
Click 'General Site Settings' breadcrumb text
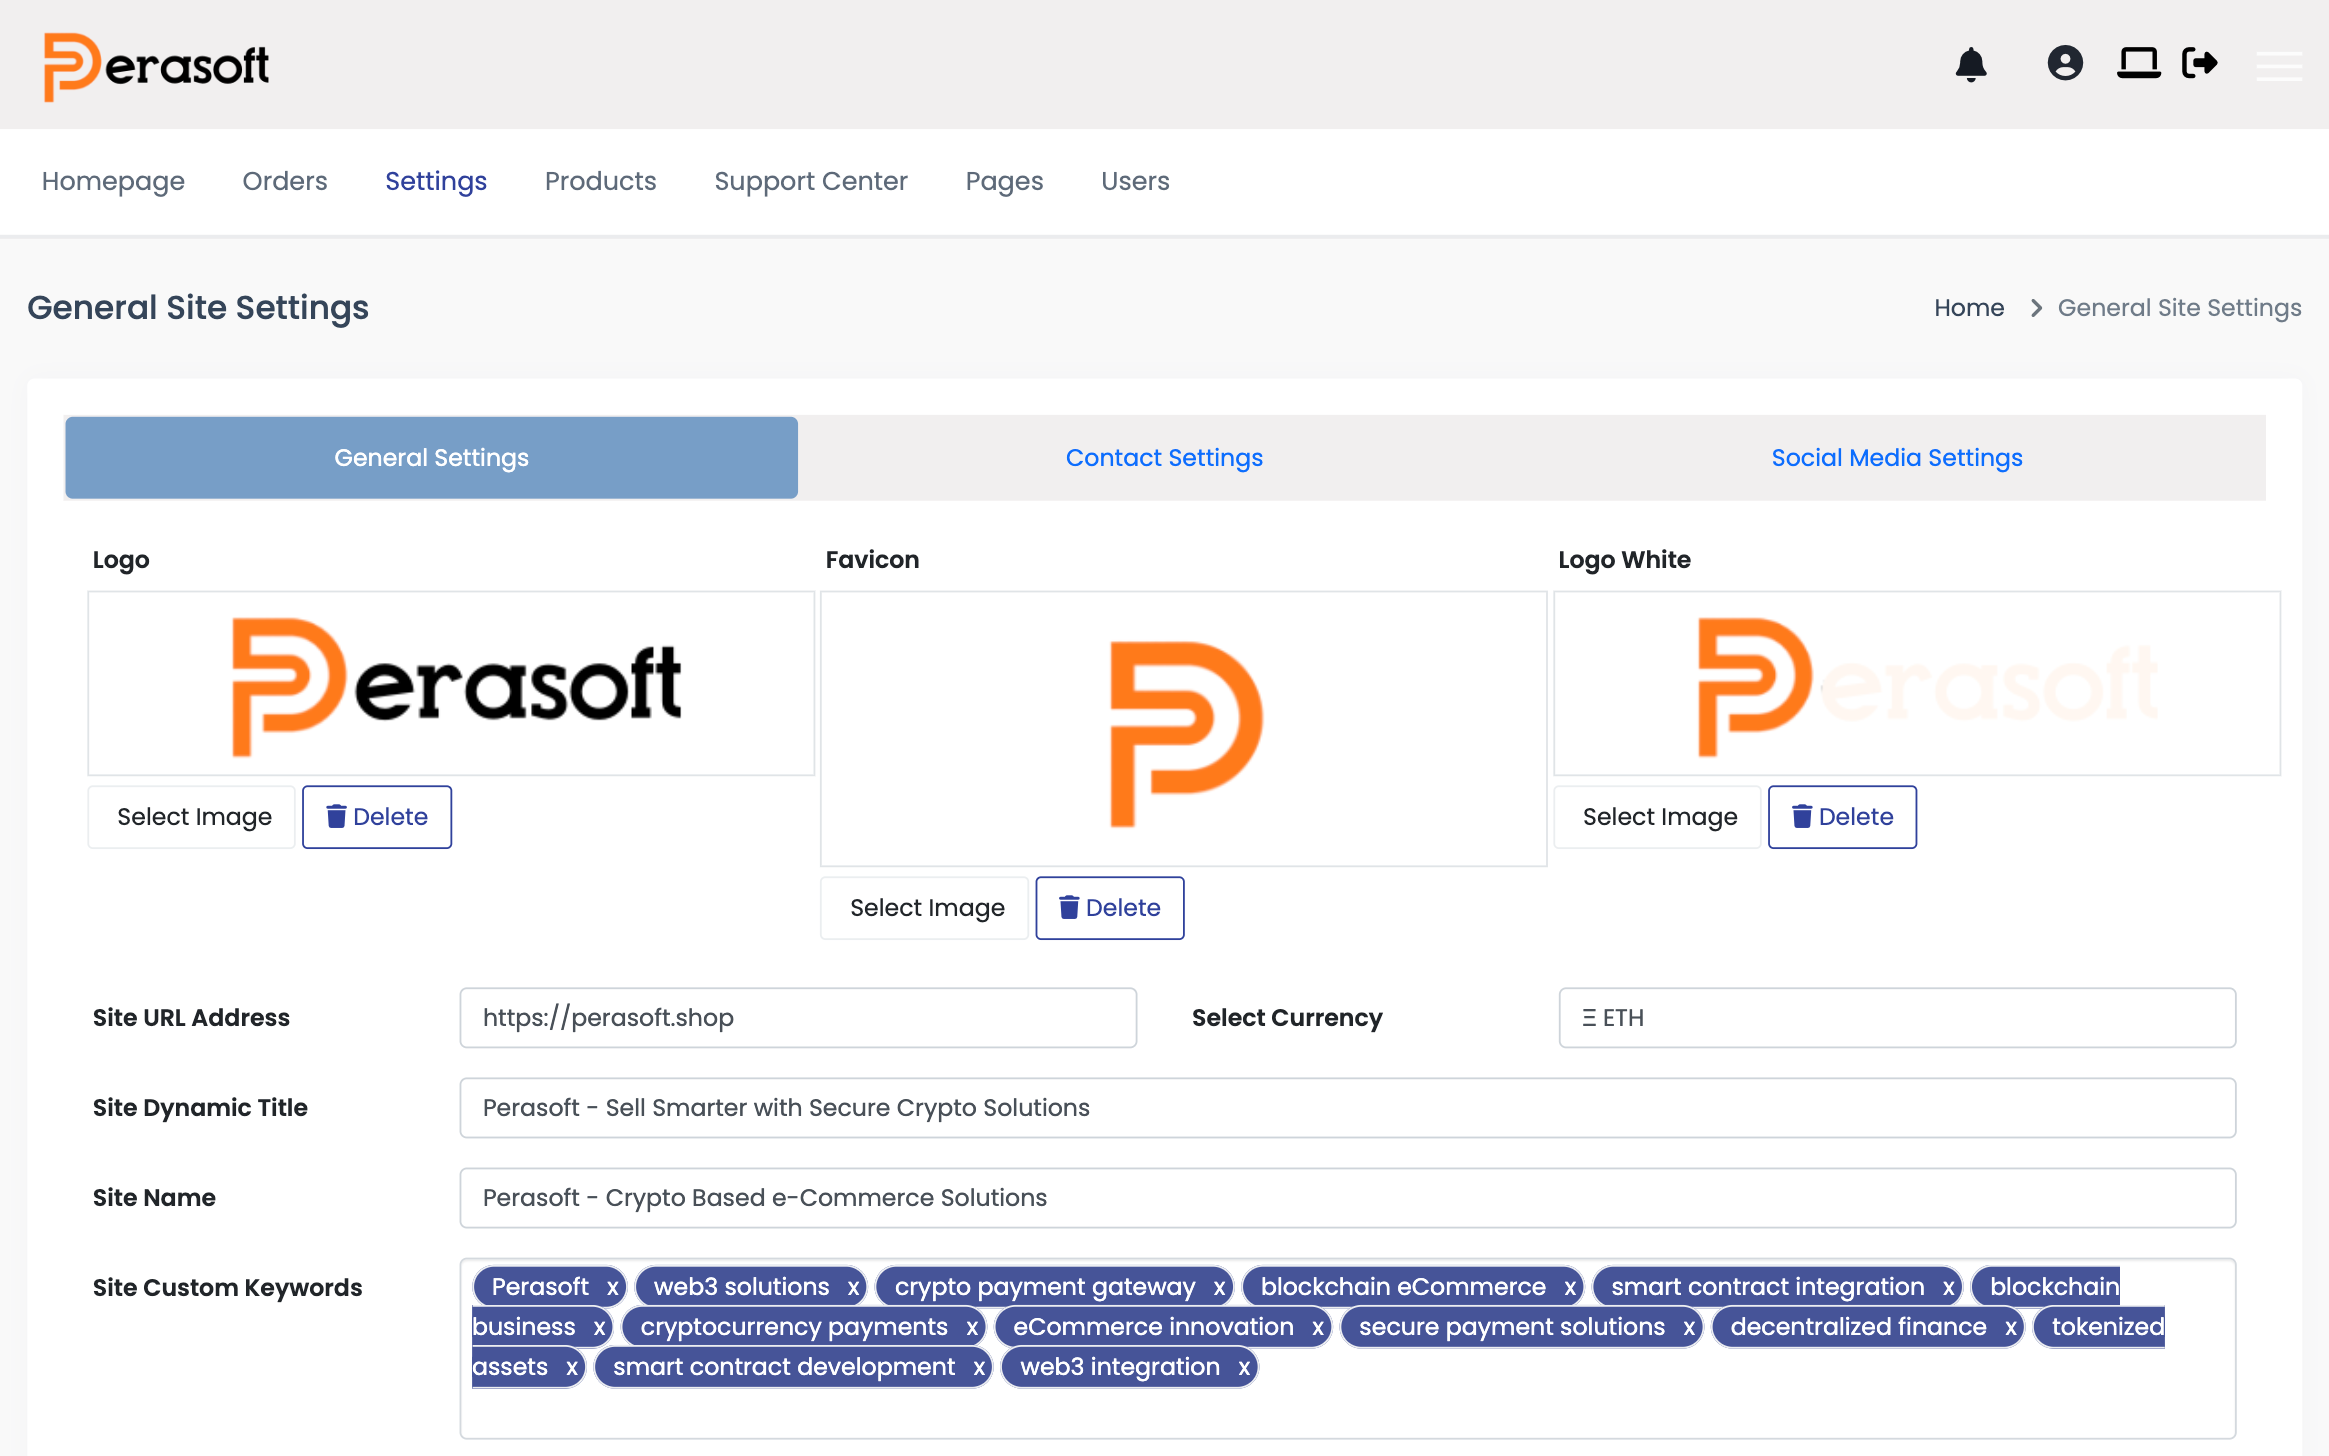tap(2179, 308)
